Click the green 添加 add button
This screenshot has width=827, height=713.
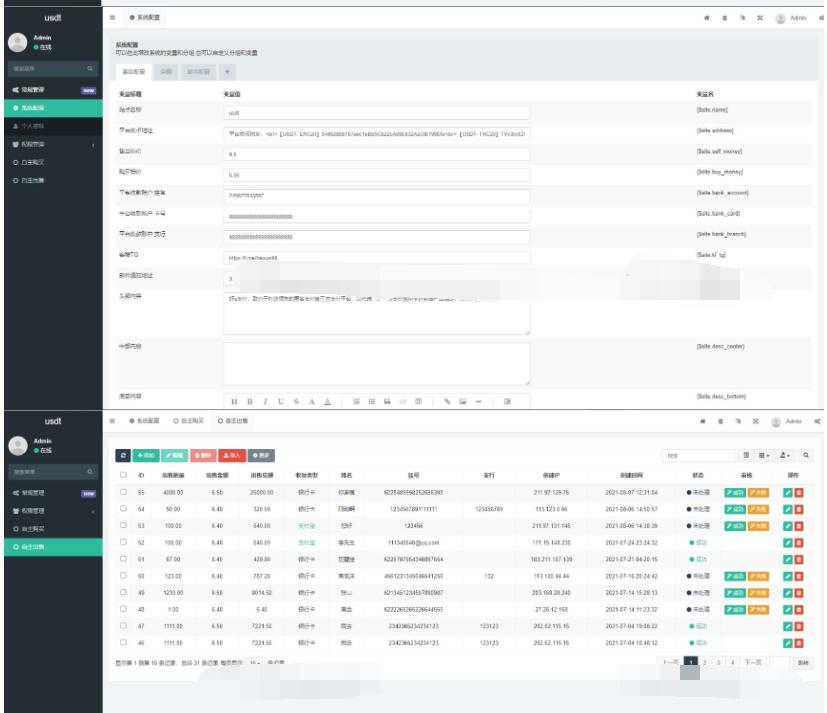(x=146, y=455)
